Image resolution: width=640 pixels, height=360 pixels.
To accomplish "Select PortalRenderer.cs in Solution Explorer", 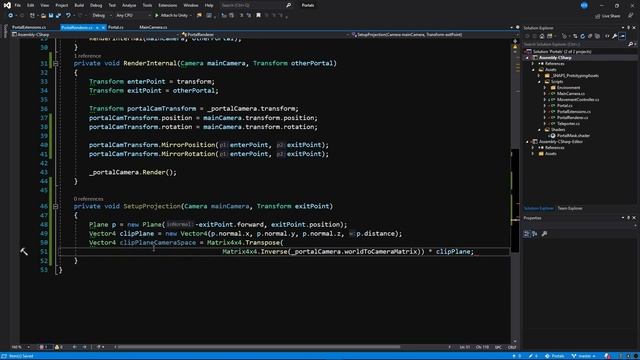I will (573, 118).
